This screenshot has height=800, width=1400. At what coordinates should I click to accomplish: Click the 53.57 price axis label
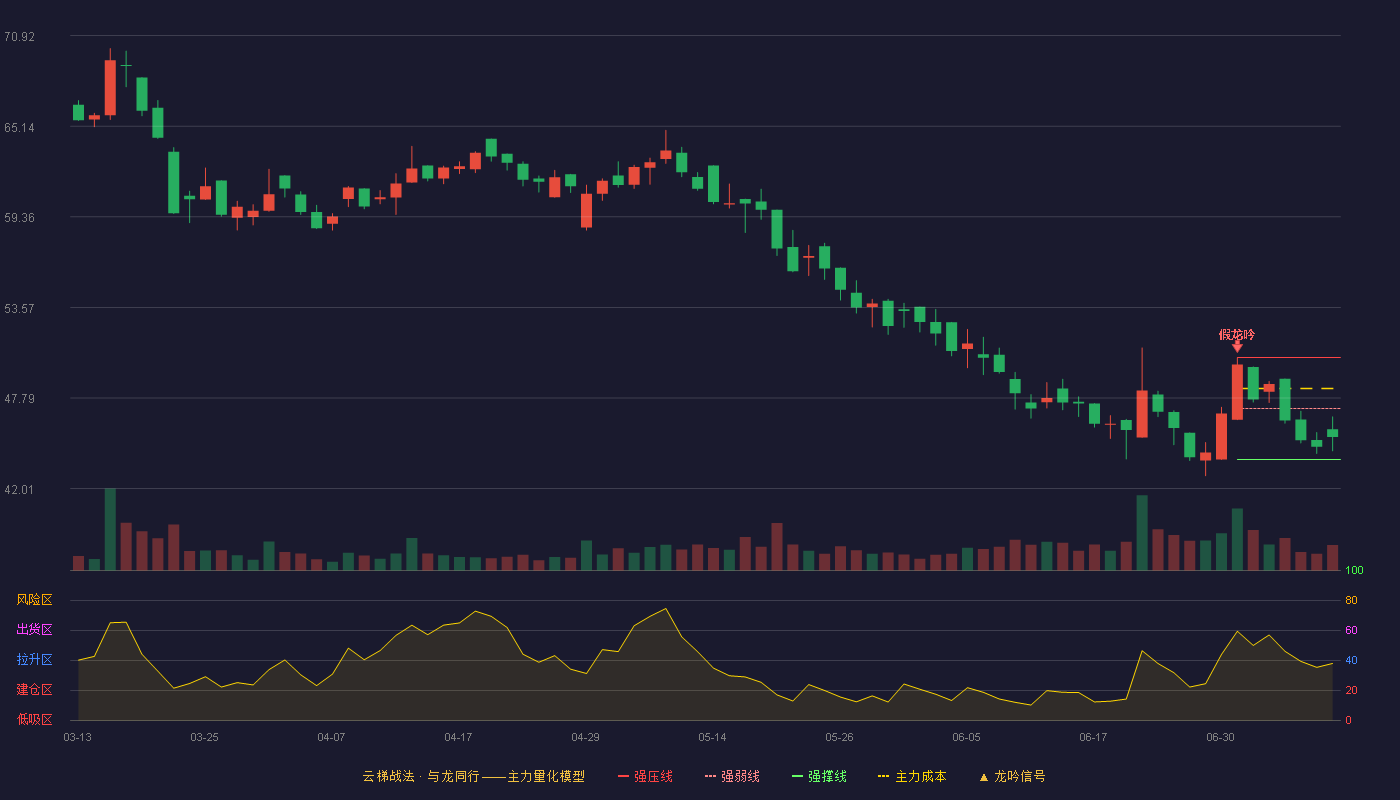[19, 309]
